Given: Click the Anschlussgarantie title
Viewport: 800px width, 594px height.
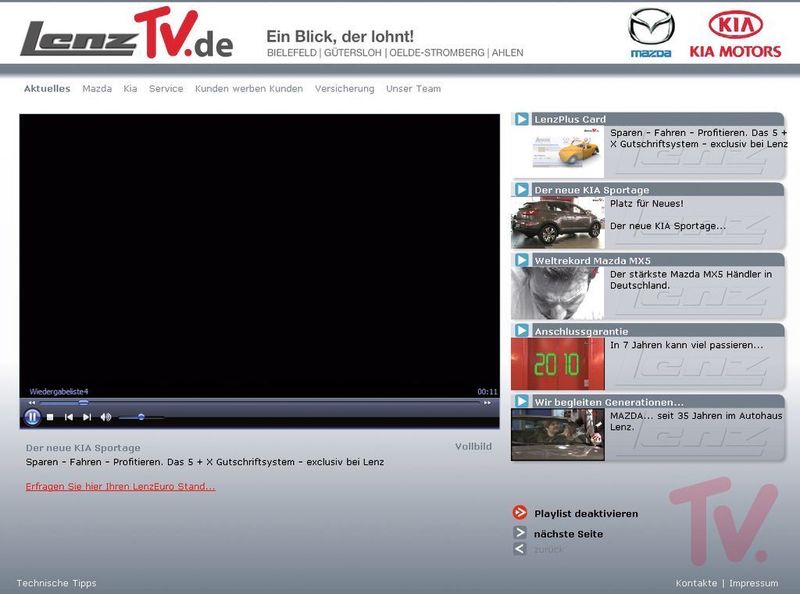Looking at the screenshot, I should (x=581, y=331).
